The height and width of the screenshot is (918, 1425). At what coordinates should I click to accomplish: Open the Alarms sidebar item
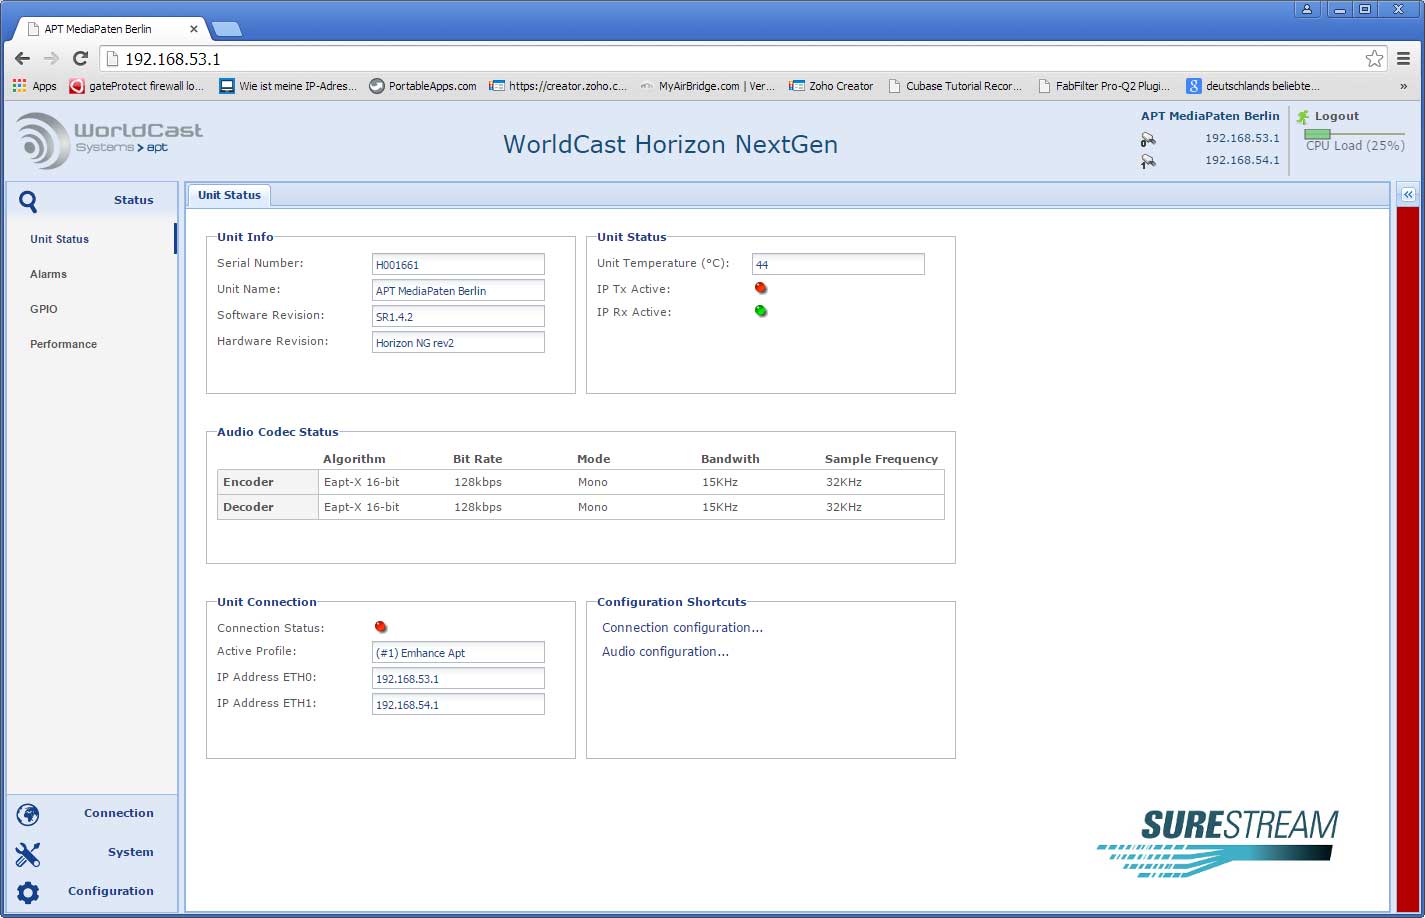coord(48,274)
